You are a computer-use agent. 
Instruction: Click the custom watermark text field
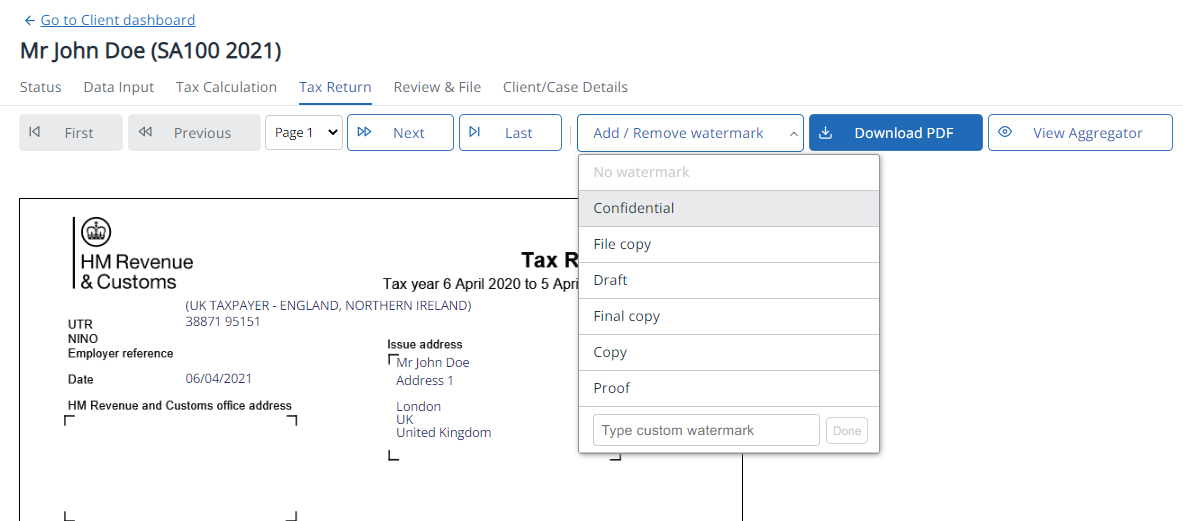click(x=706, y=430)
